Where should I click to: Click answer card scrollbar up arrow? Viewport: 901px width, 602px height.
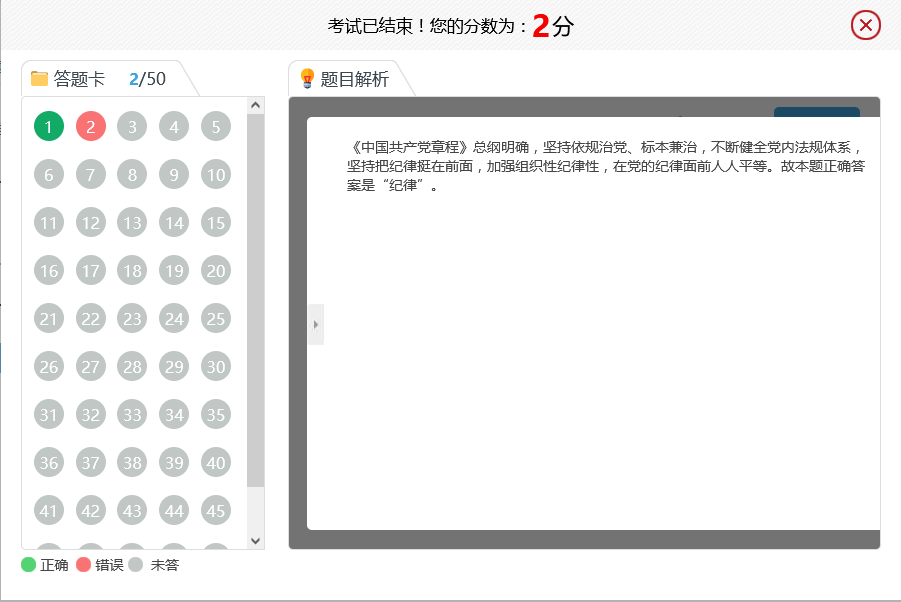click(x=256, y=105)
